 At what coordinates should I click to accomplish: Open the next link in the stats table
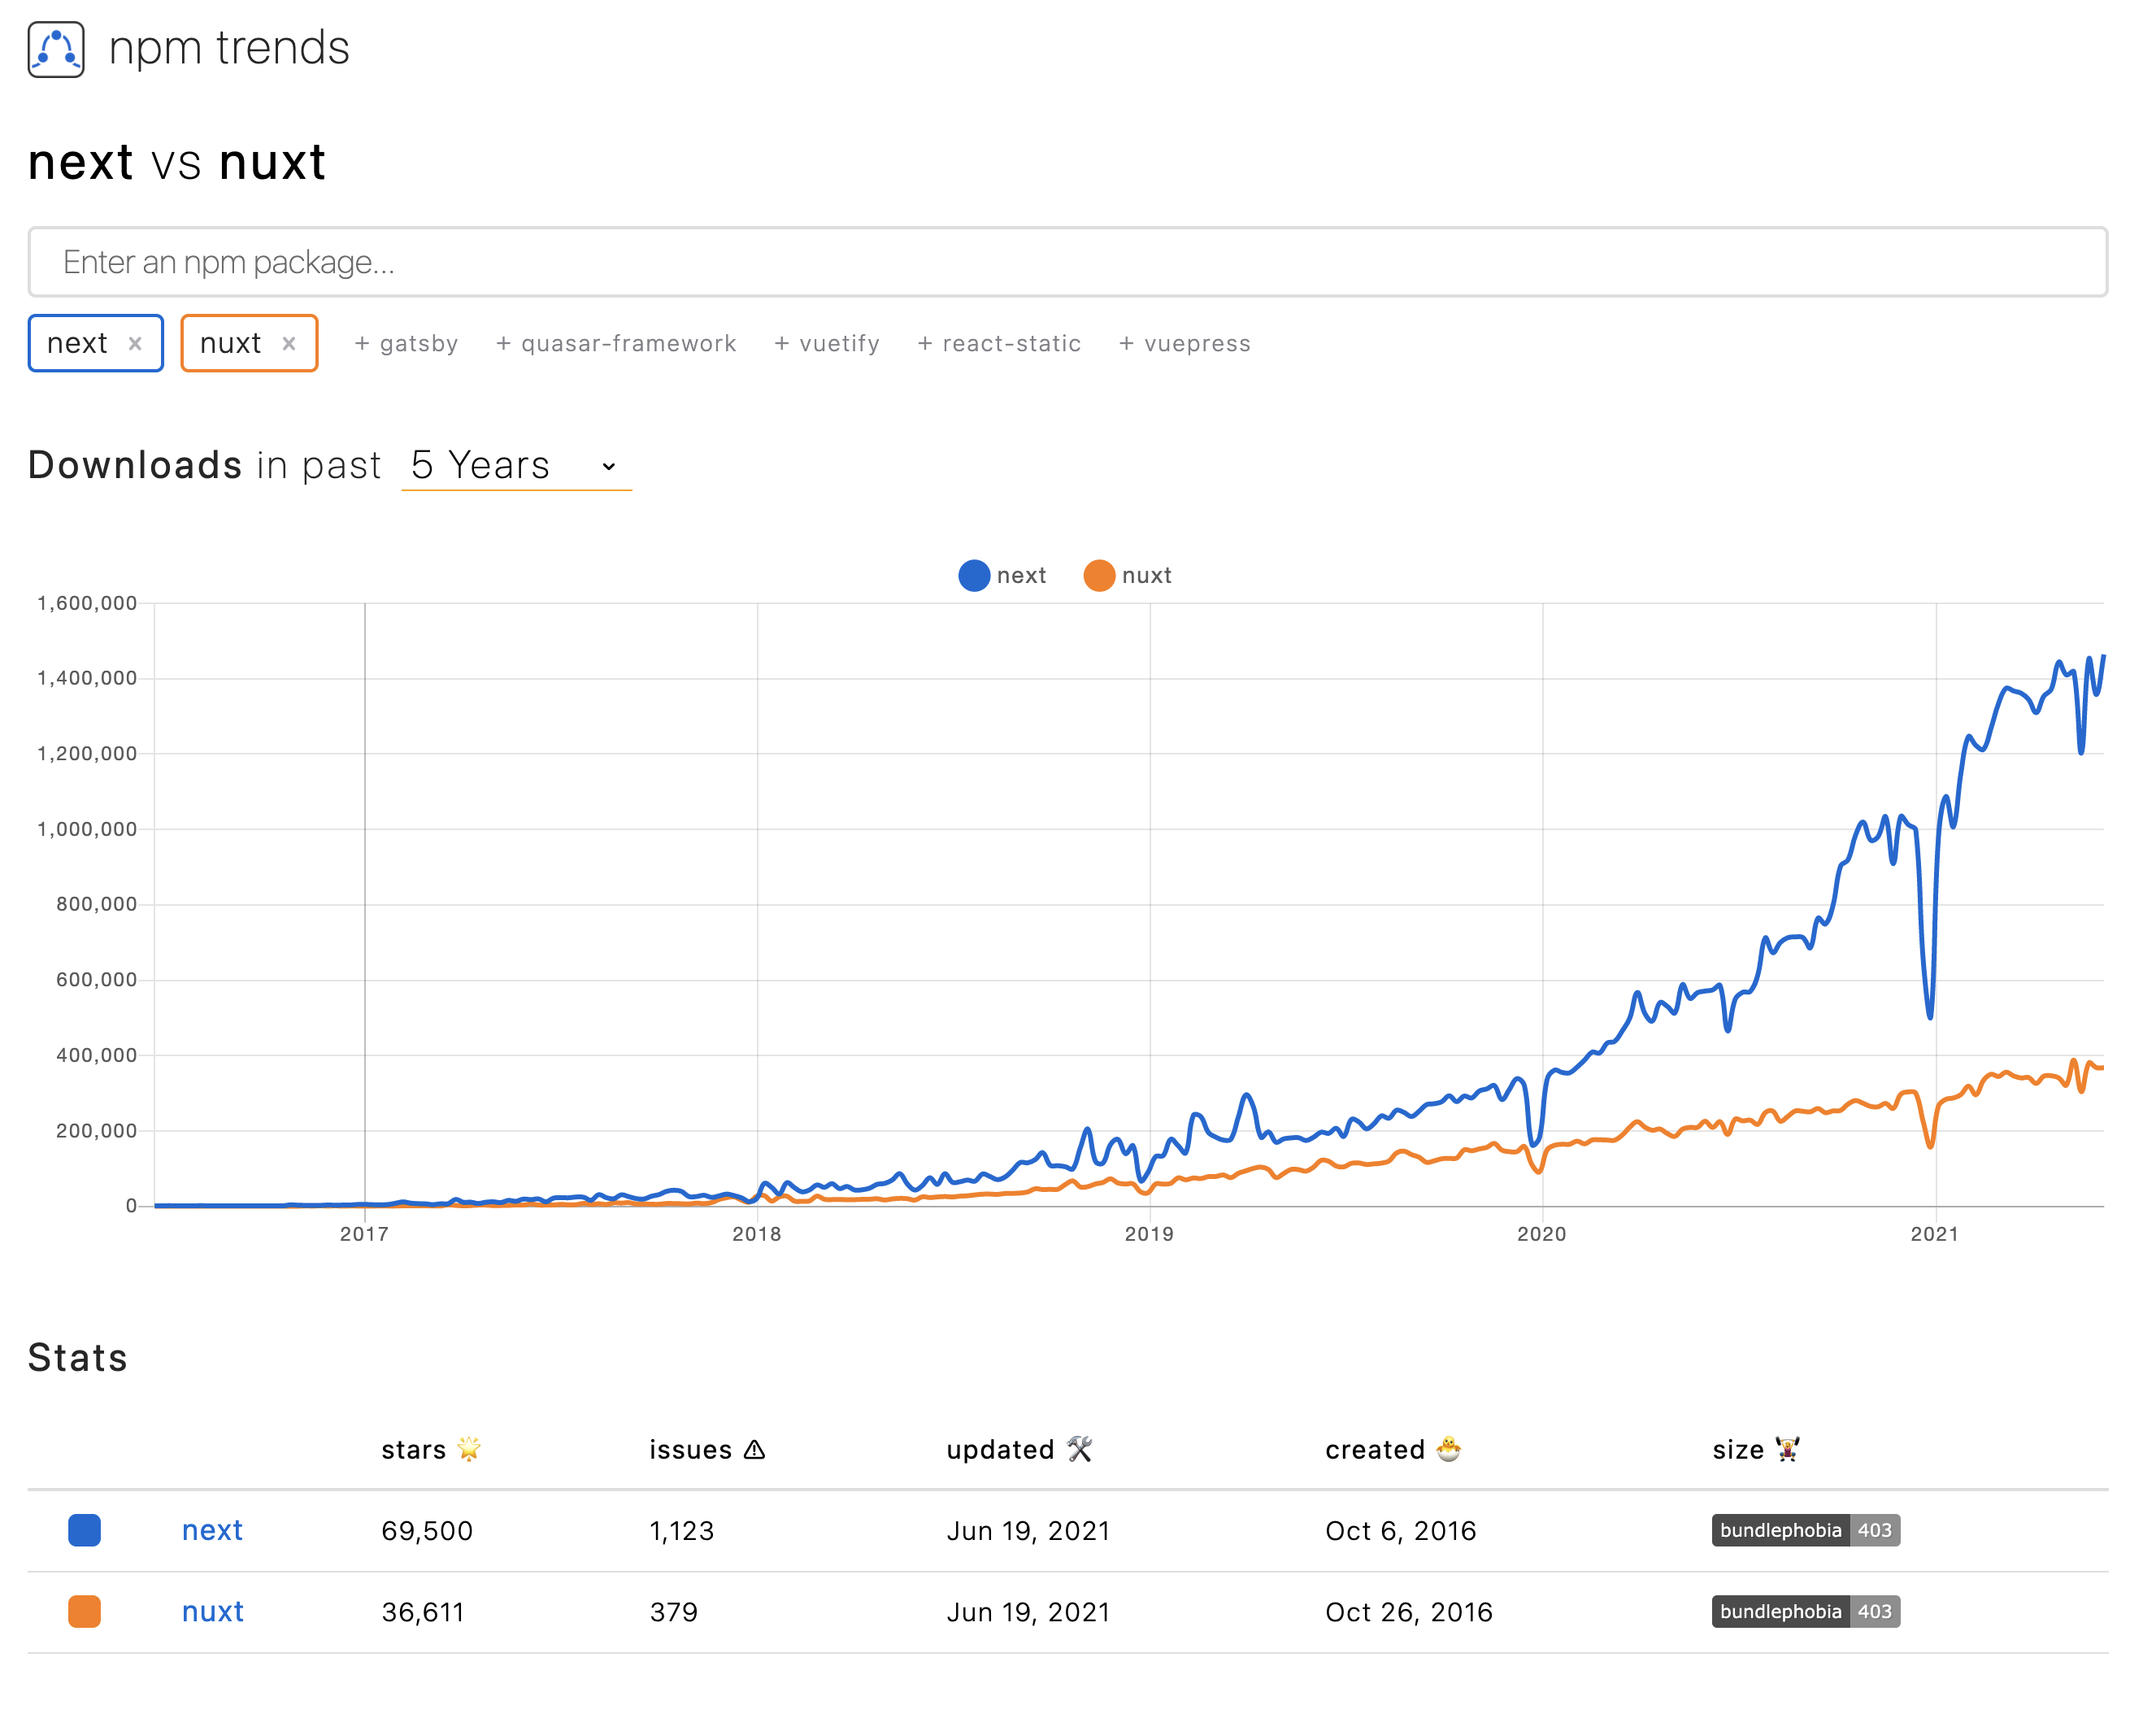point(212,1530)
